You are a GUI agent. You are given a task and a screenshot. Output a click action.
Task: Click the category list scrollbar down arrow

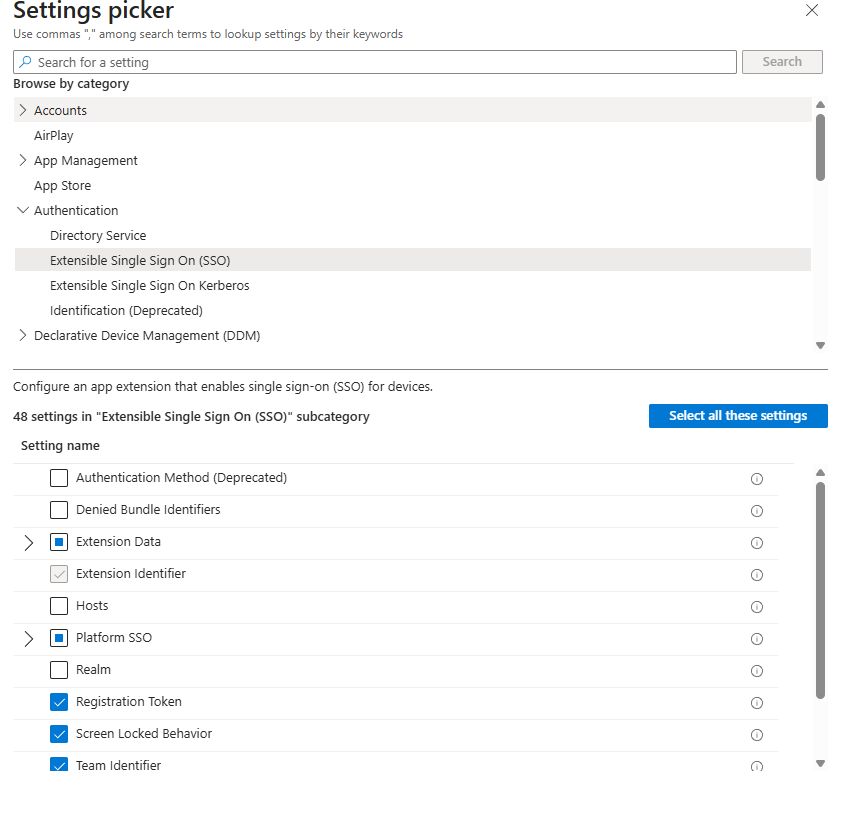(820, 345)
